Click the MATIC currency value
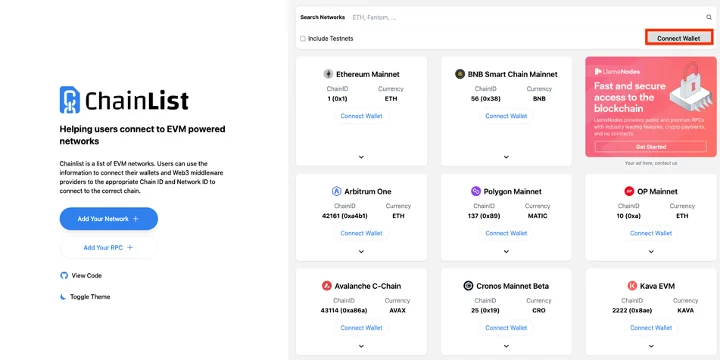 pyautogui.click(x=537, y=216)
